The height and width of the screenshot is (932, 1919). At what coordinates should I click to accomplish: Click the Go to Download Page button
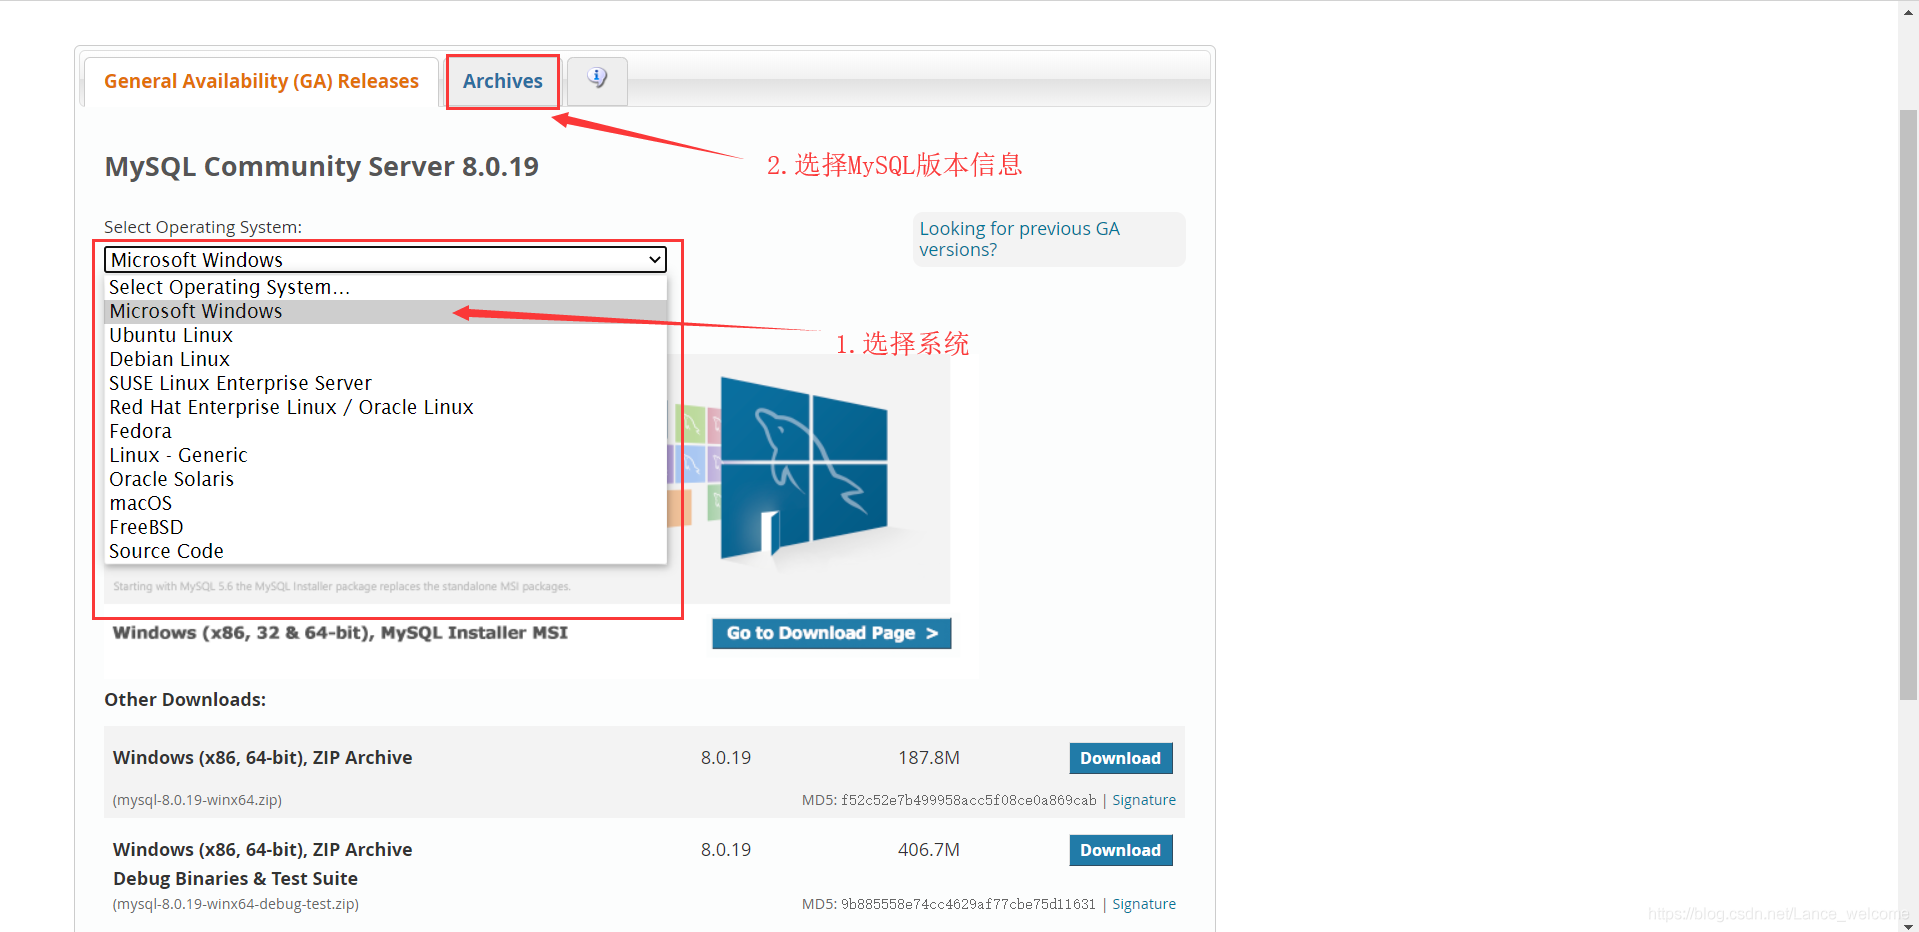click(x=831, y=633)
